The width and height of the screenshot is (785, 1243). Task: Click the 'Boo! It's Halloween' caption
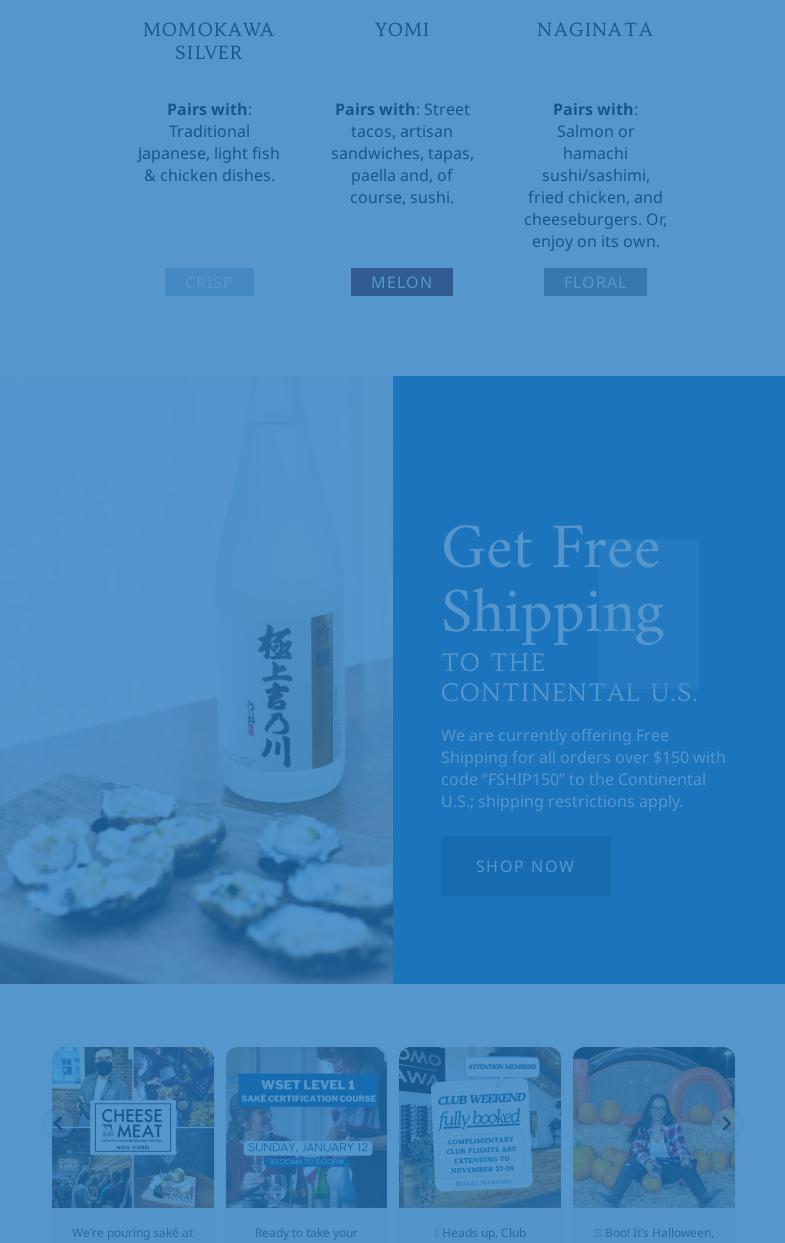[654, 1233]
